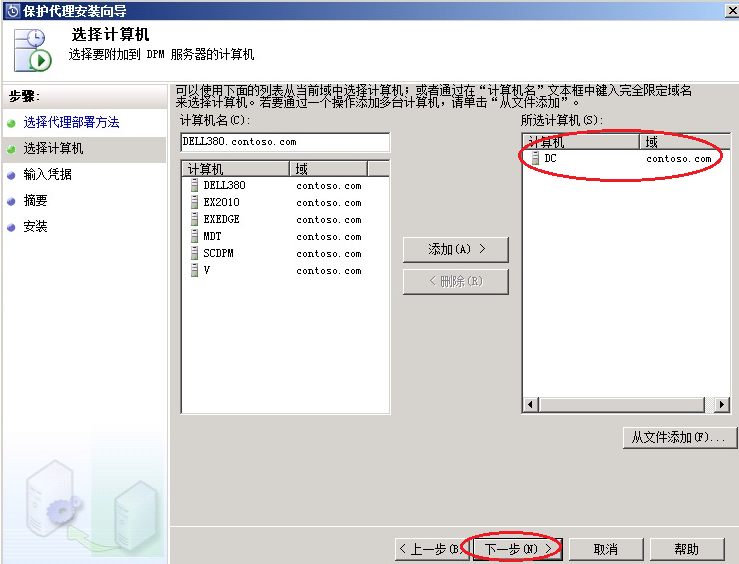Click contoso.com domain in DC row

pos(679,159)
